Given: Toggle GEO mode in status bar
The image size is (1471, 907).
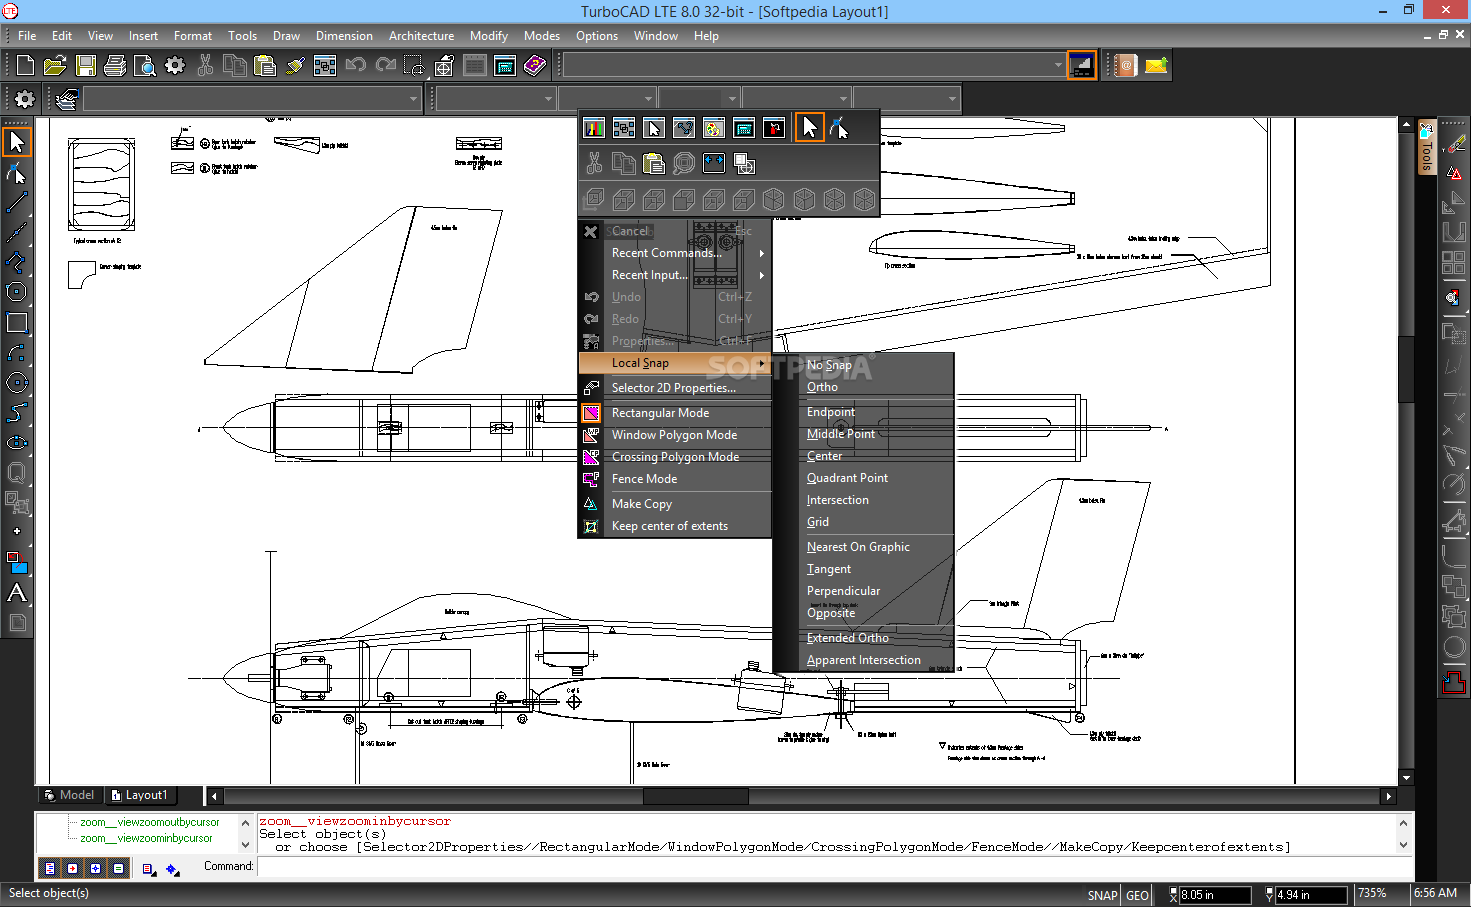Looking at the screenshot, I should coord(1137,895).
